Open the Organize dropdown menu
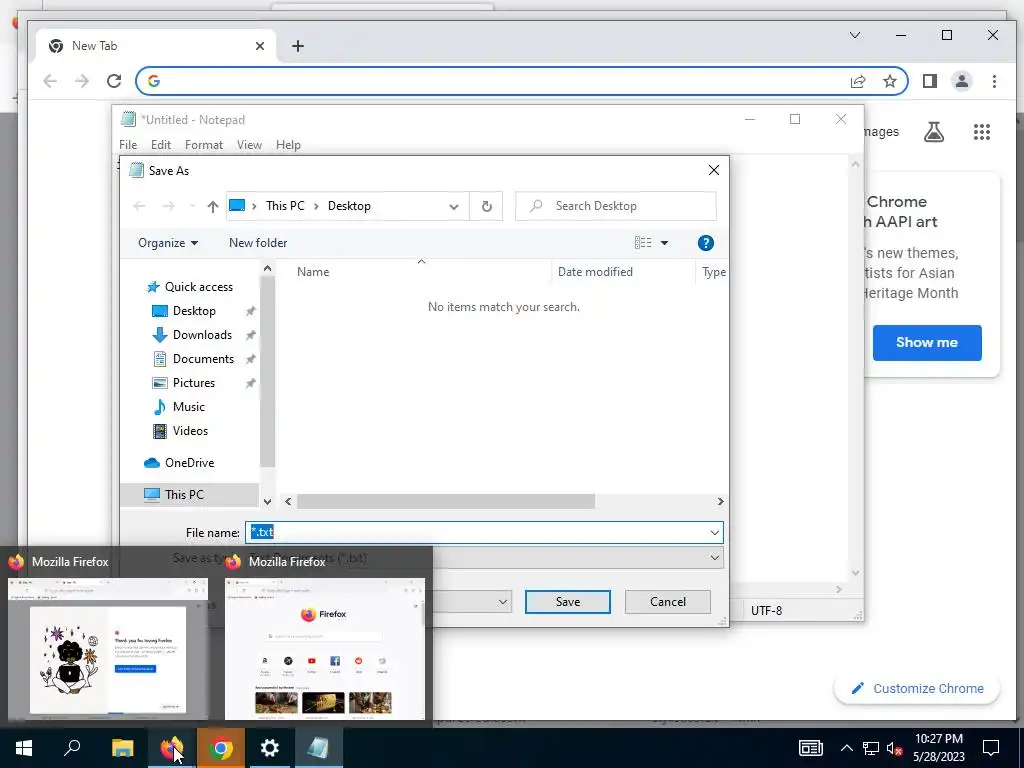 click(168, 243)
